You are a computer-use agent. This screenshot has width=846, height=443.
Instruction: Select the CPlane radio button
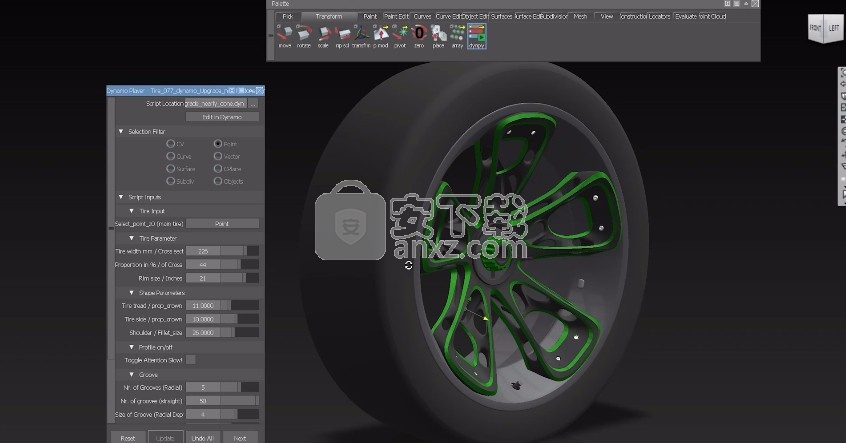click(x=217, y=168)
